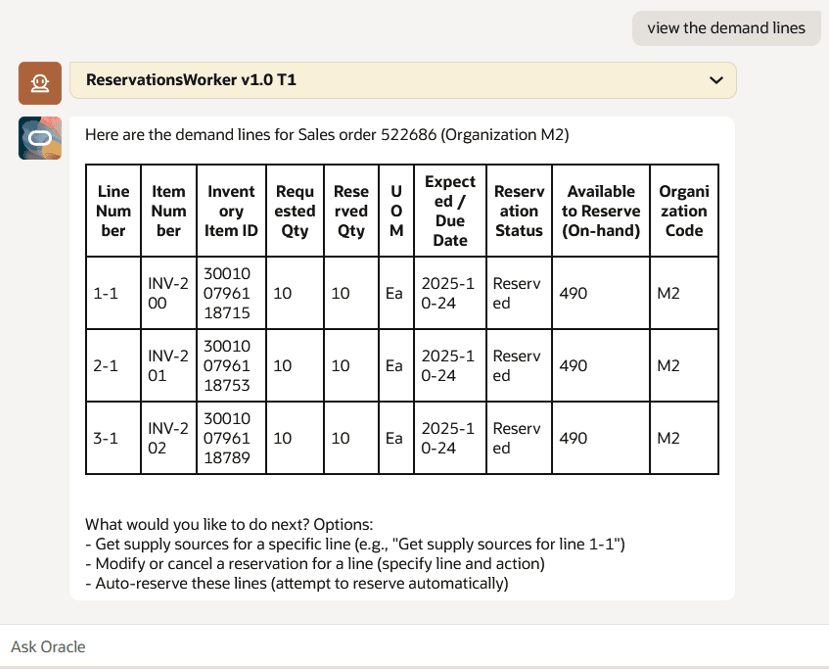Click the Oracle assistant avatar icon
Image resolution: width=829 pixels, height=669 pixels.
tap(39, 137)
